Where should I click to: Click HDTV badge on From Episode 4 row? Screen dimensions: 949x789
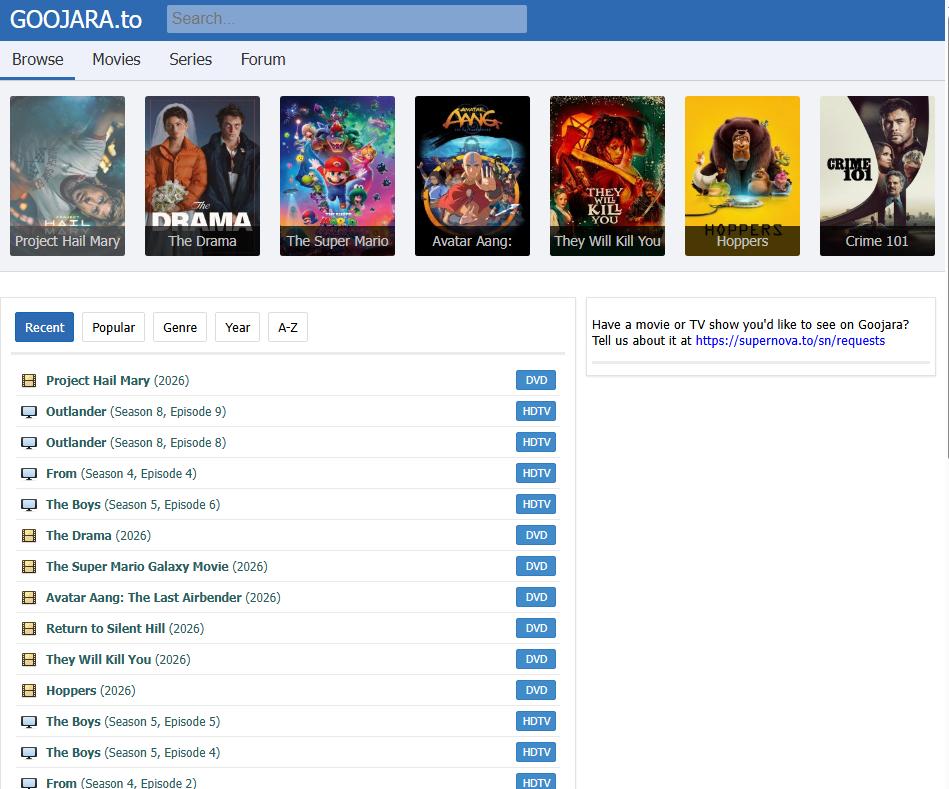point(536,473)
